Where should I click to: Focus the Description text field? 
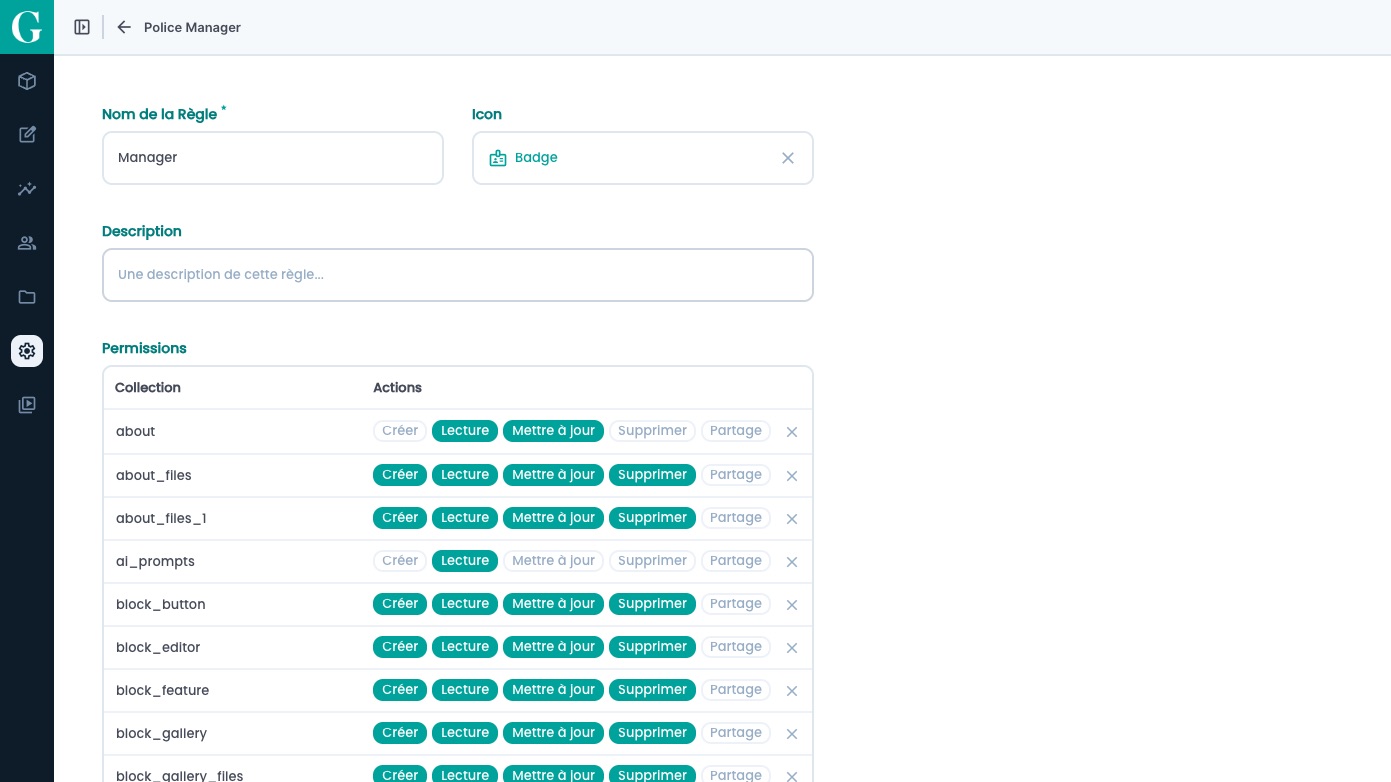click(x=458, y=275)
